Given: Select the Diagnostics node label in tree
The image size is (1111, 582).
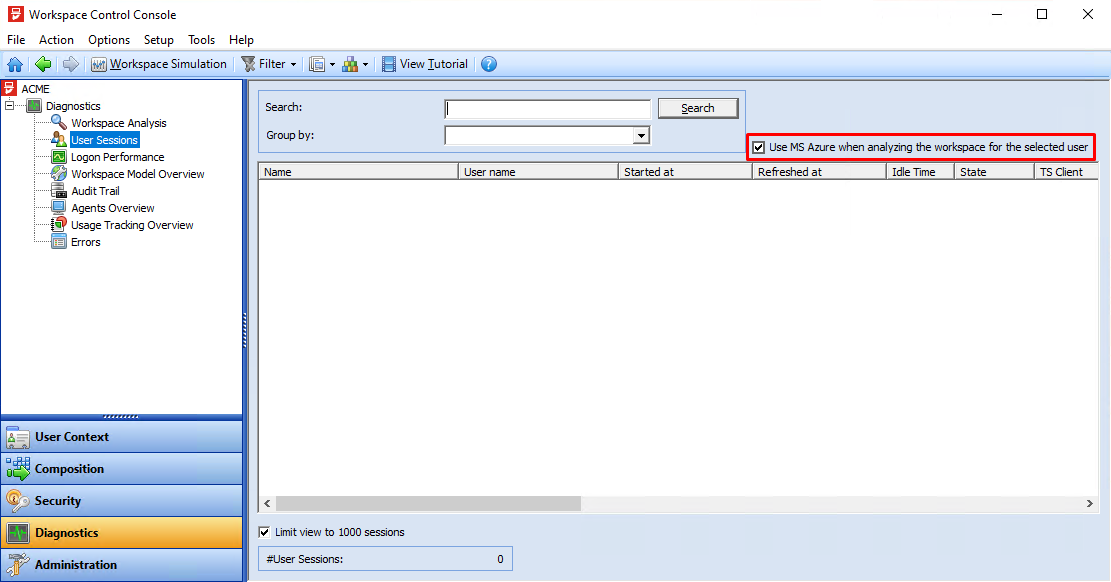Looking at the screenshot, I should 74,106.
